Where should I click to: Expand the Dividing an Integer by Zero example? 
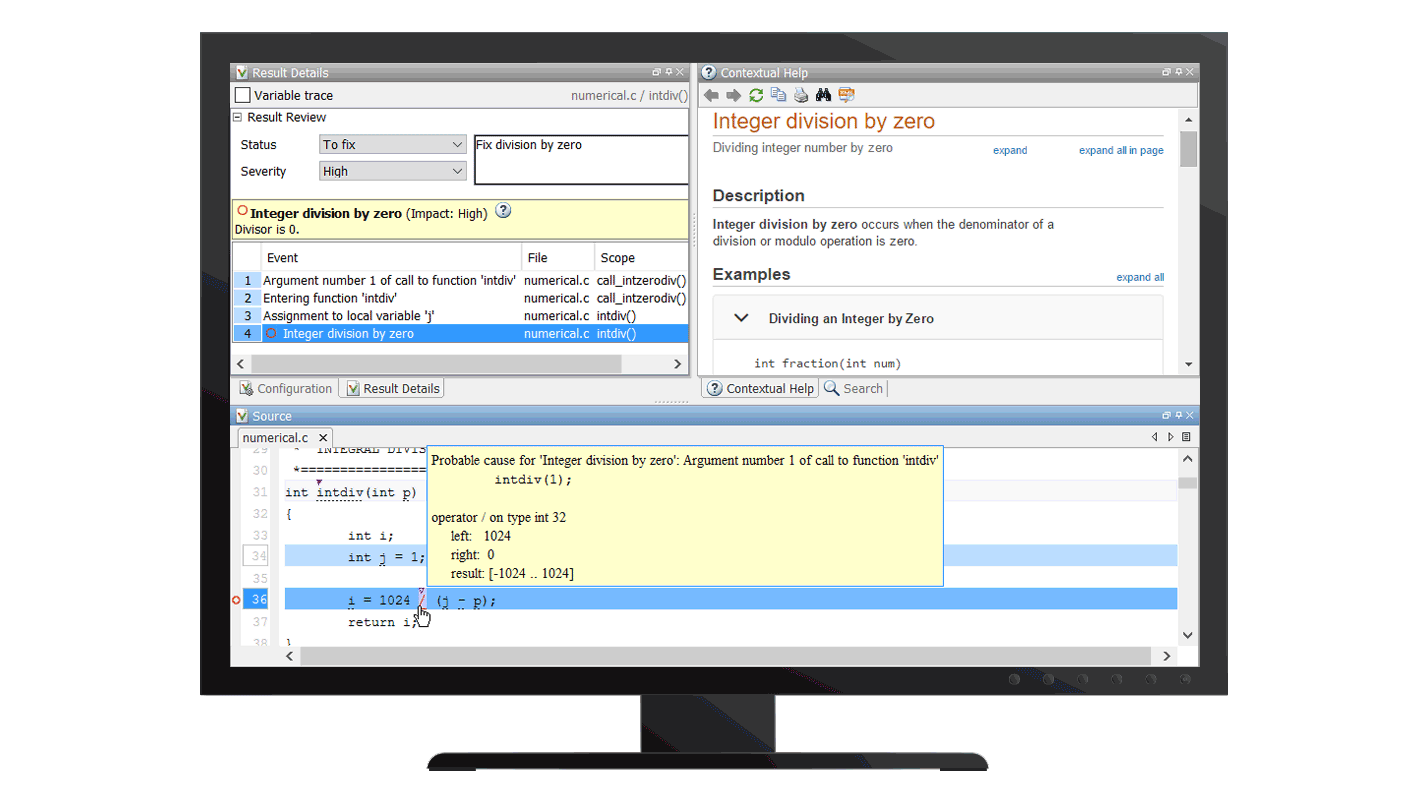[x=741, y=318]
